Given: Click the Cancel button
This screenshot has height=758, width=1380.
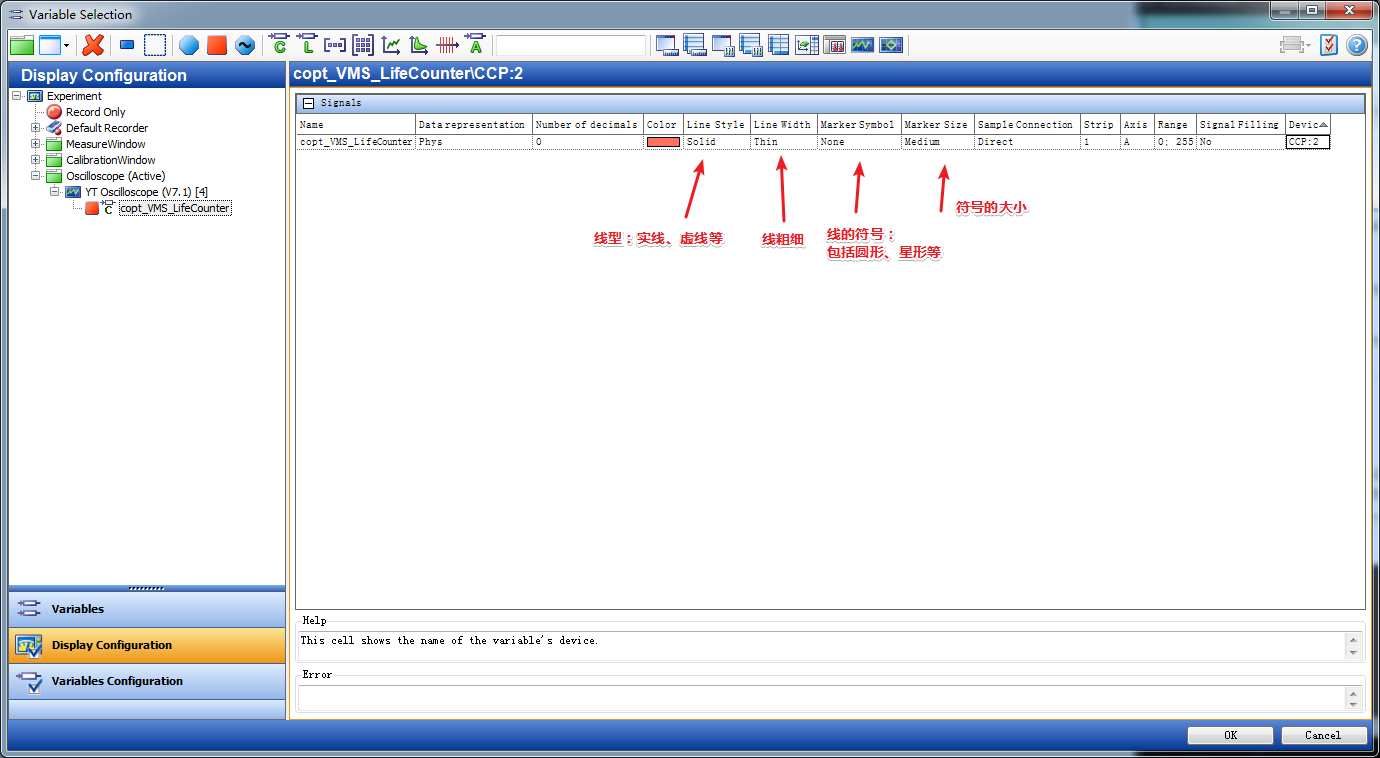Looking at the screenshot, I should pyautogui.click(x=1323, y=735).
